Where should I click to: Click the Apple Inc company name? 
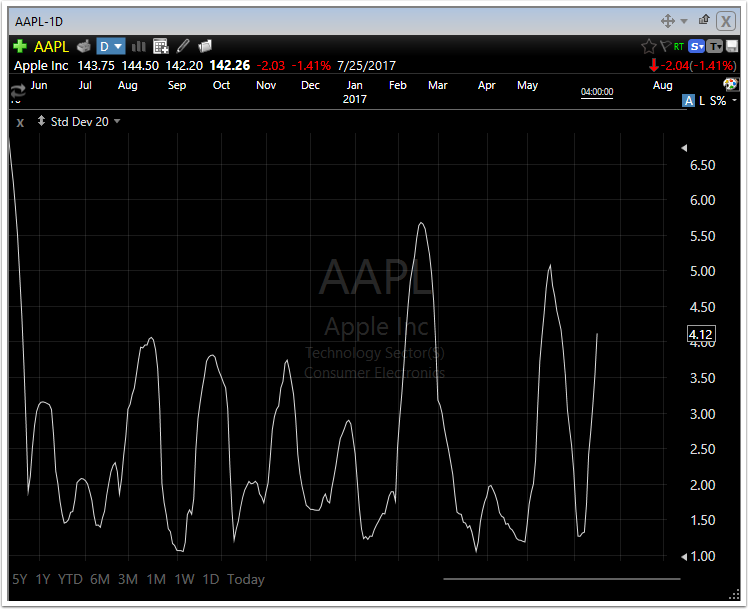coord(41,65)
